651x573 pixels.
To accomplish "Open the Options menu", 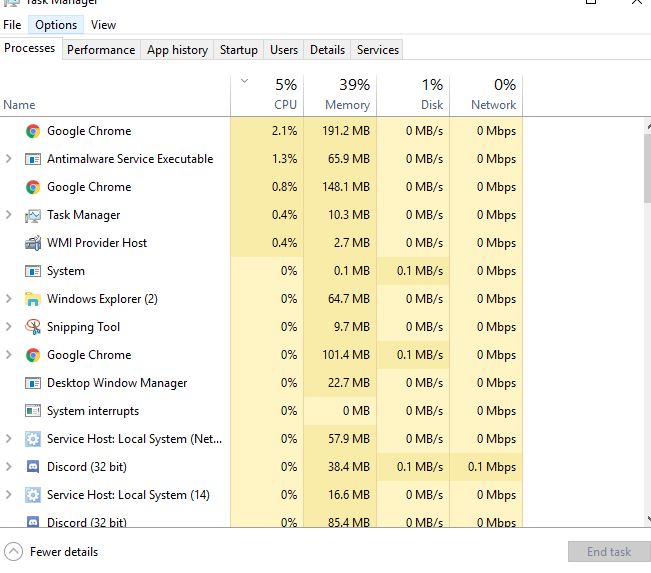I will [x=56, y=25].
